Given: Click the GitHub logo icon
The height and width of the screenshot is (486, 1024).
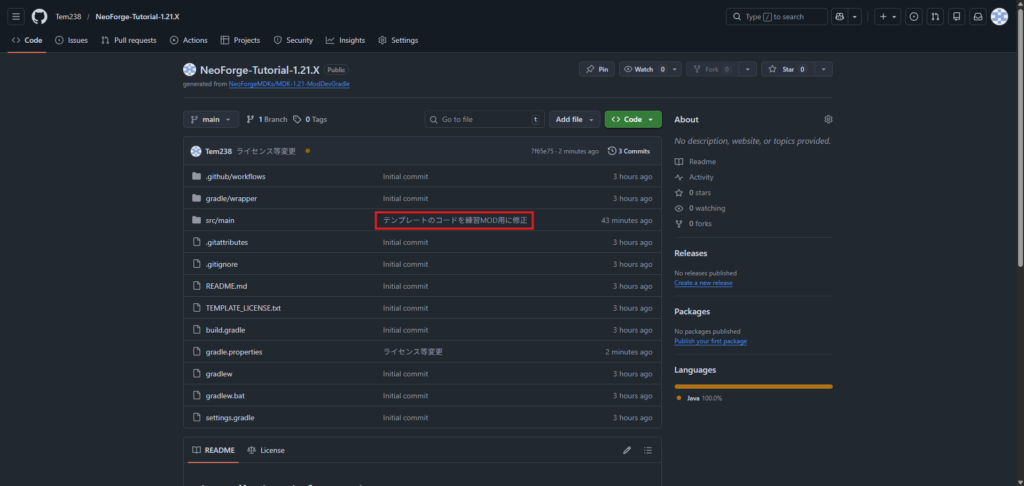Looking at the screenshot, I should point(39,17).
